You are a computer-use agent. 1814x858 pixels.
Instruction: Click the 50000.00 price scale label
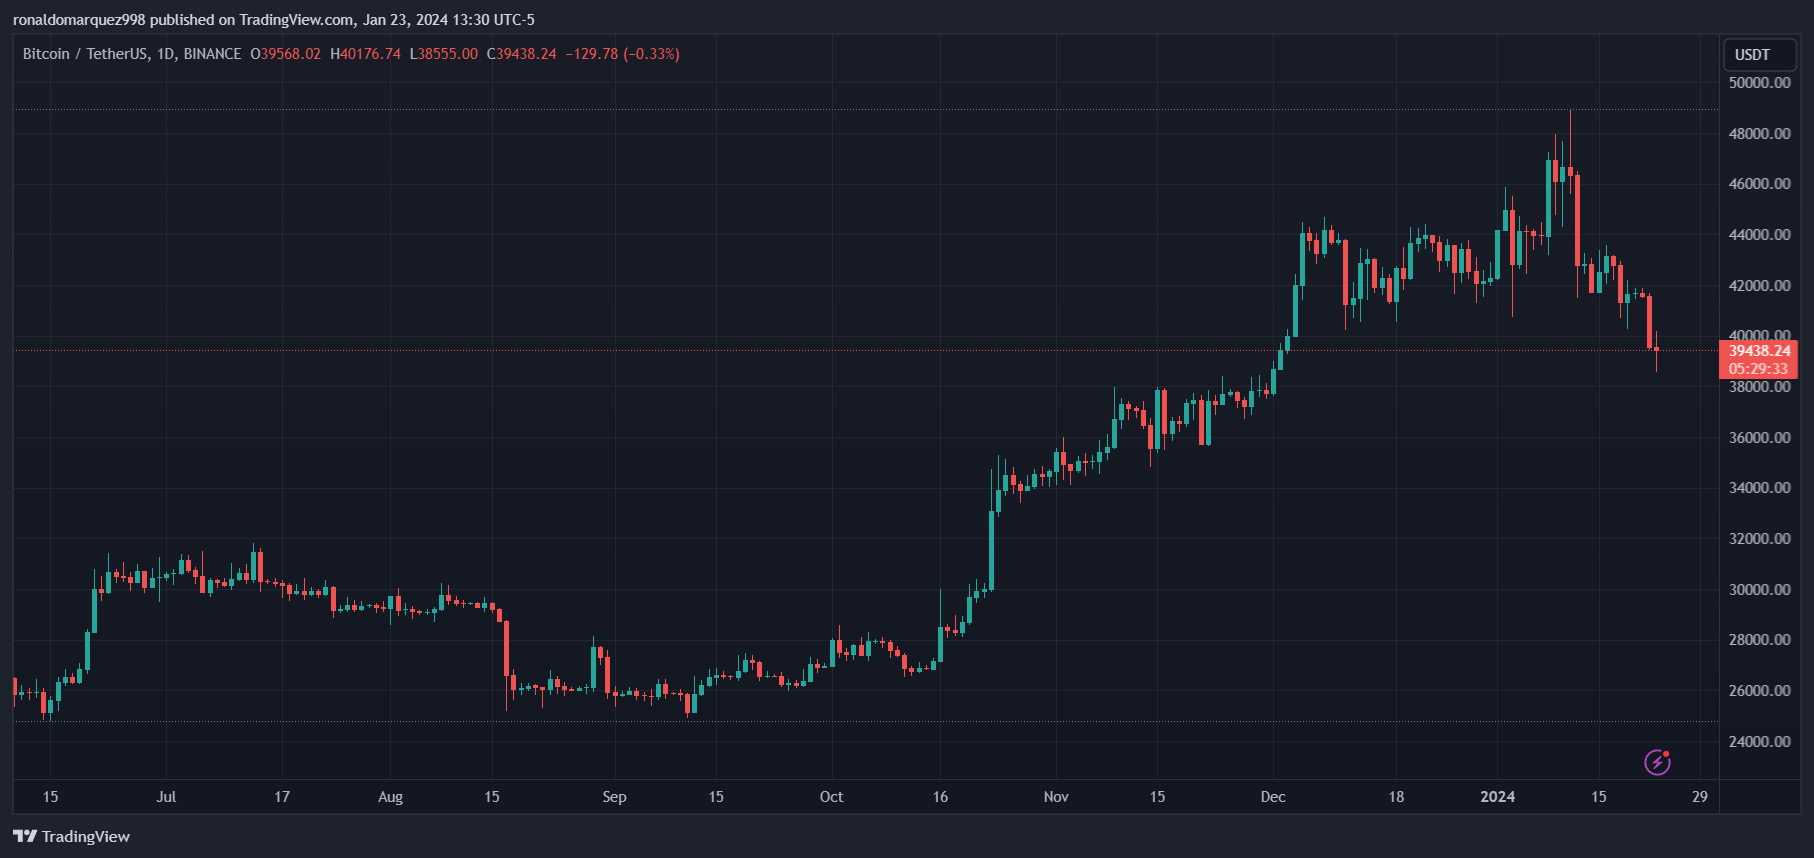tap(1759, 83)
